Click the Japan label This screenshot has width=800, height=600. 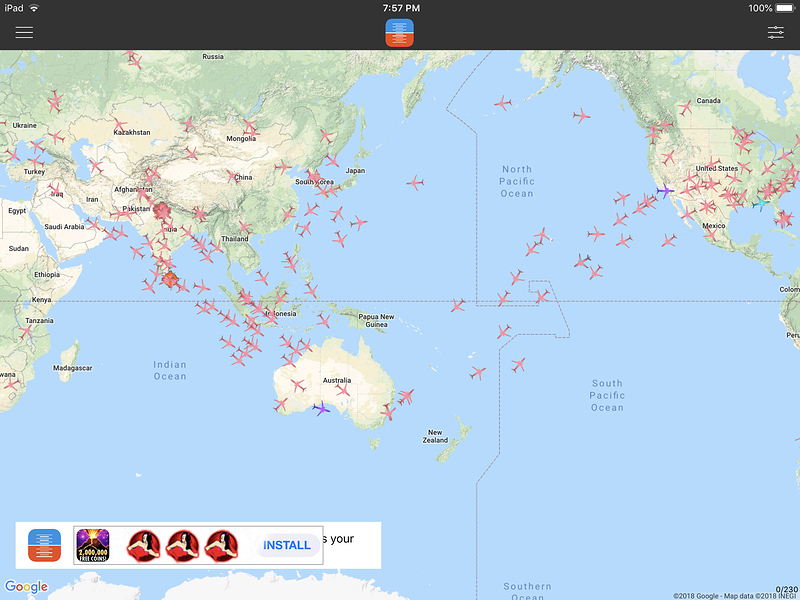click(x=355, y=170)
